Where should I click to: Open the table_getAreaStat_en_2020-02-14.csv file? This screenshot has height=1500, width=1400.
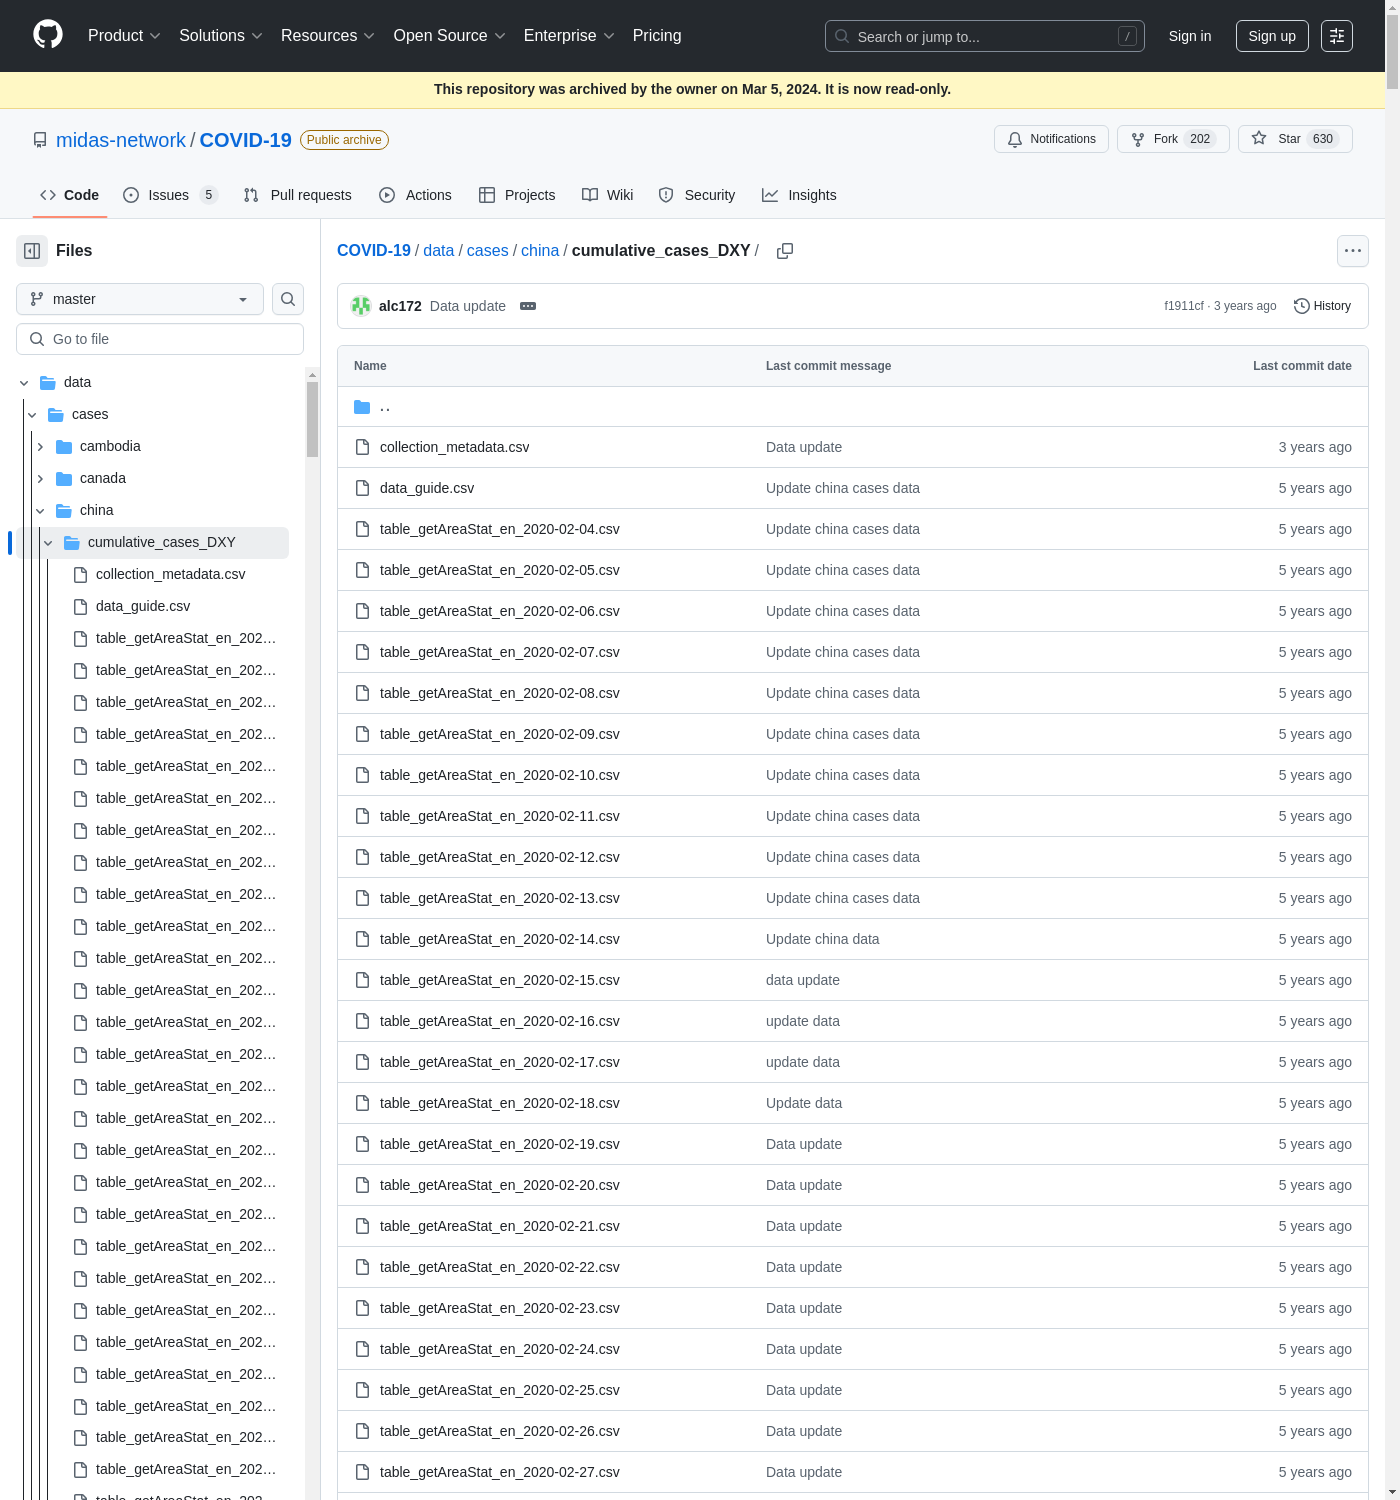coord(499,939)
